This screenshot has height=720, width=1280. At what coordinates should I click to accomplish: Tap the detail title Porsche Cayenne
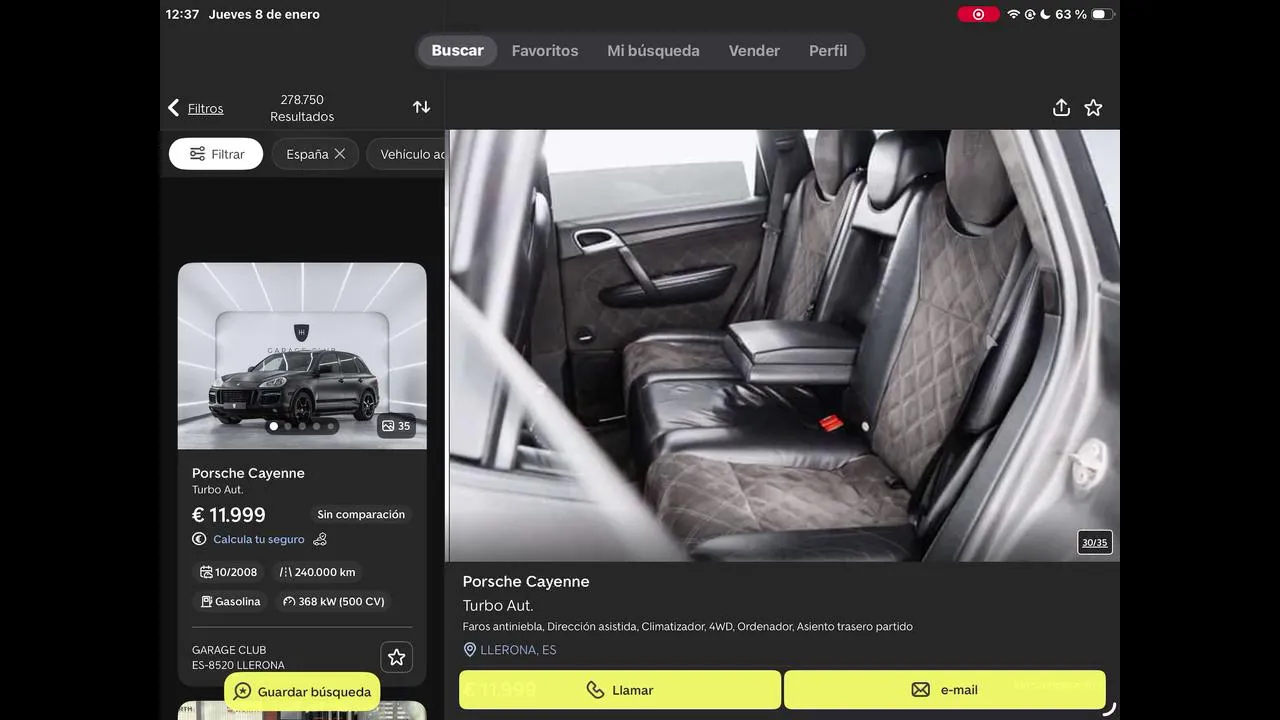tap(526, 582)
